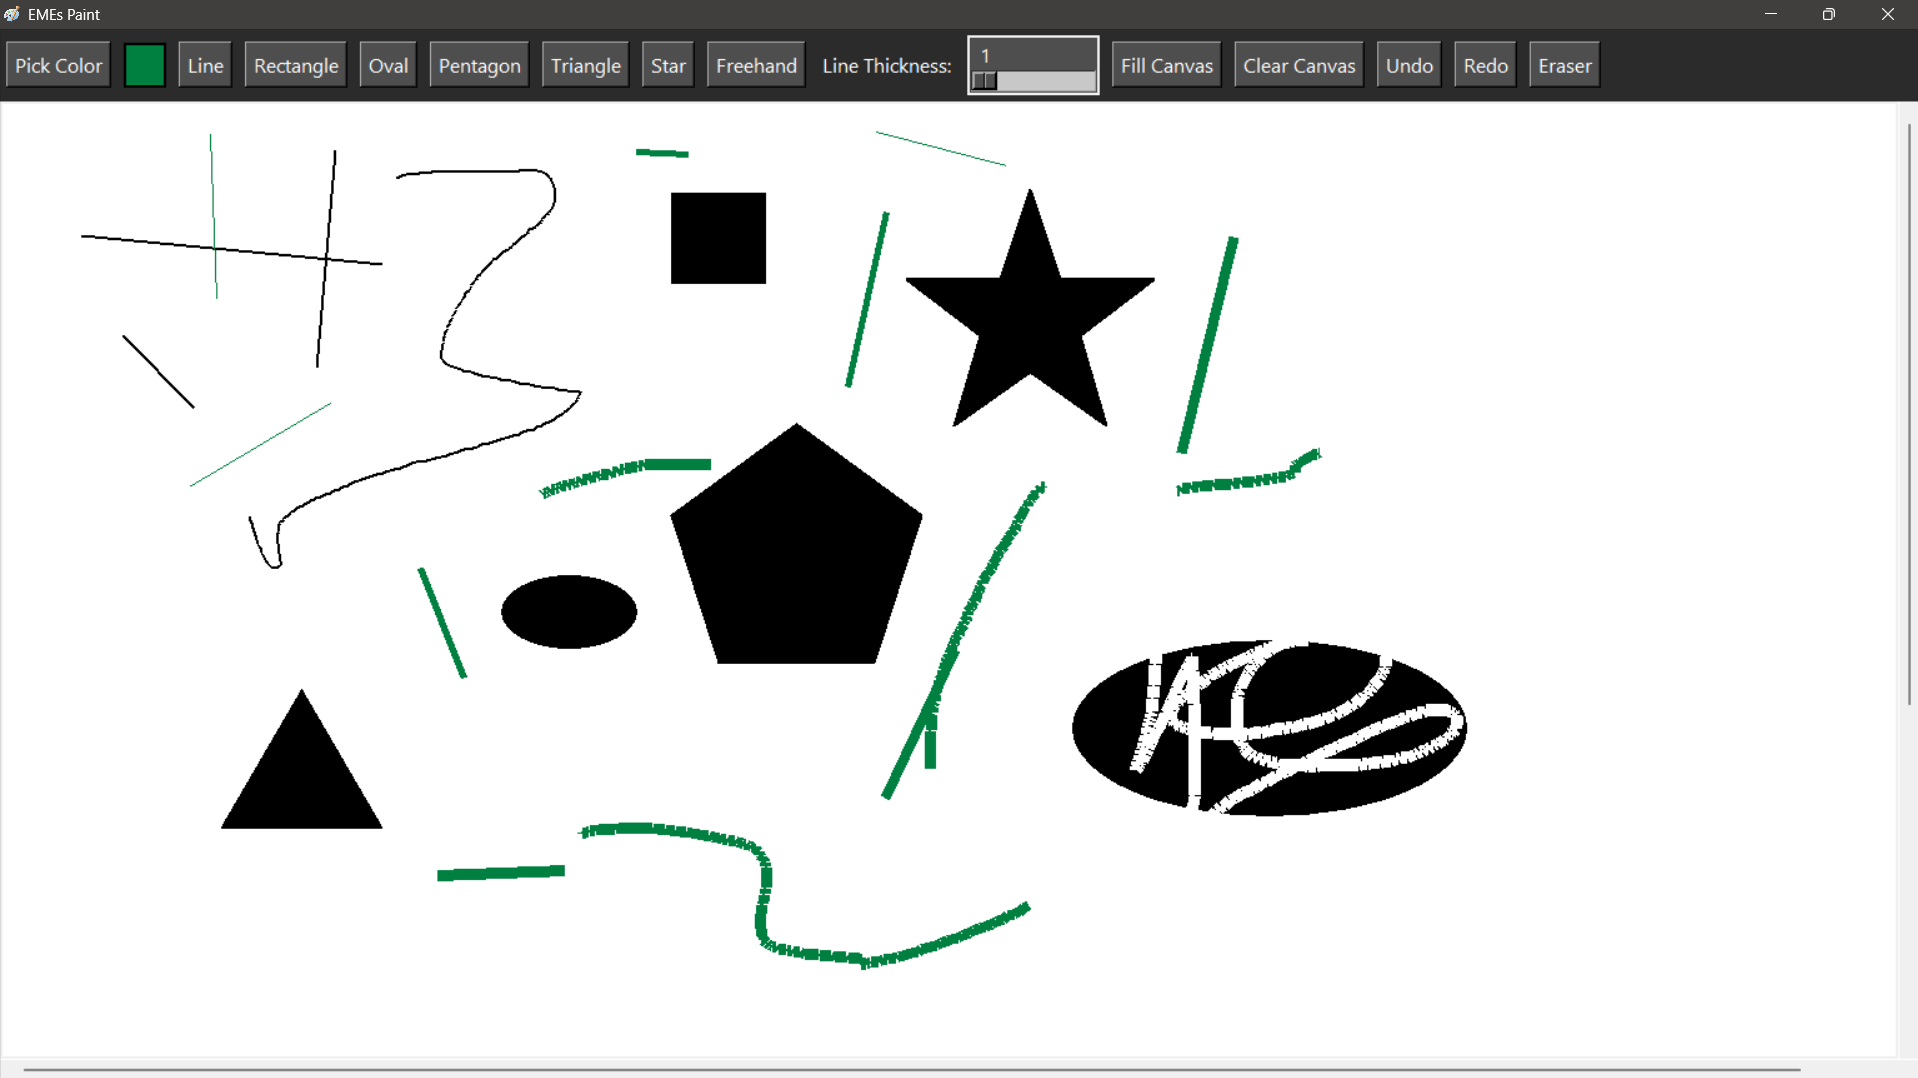Clear the canvas with Clear Canvas
Image resolution: width=1918 pixels, height=1078 pixels.
1297,64
